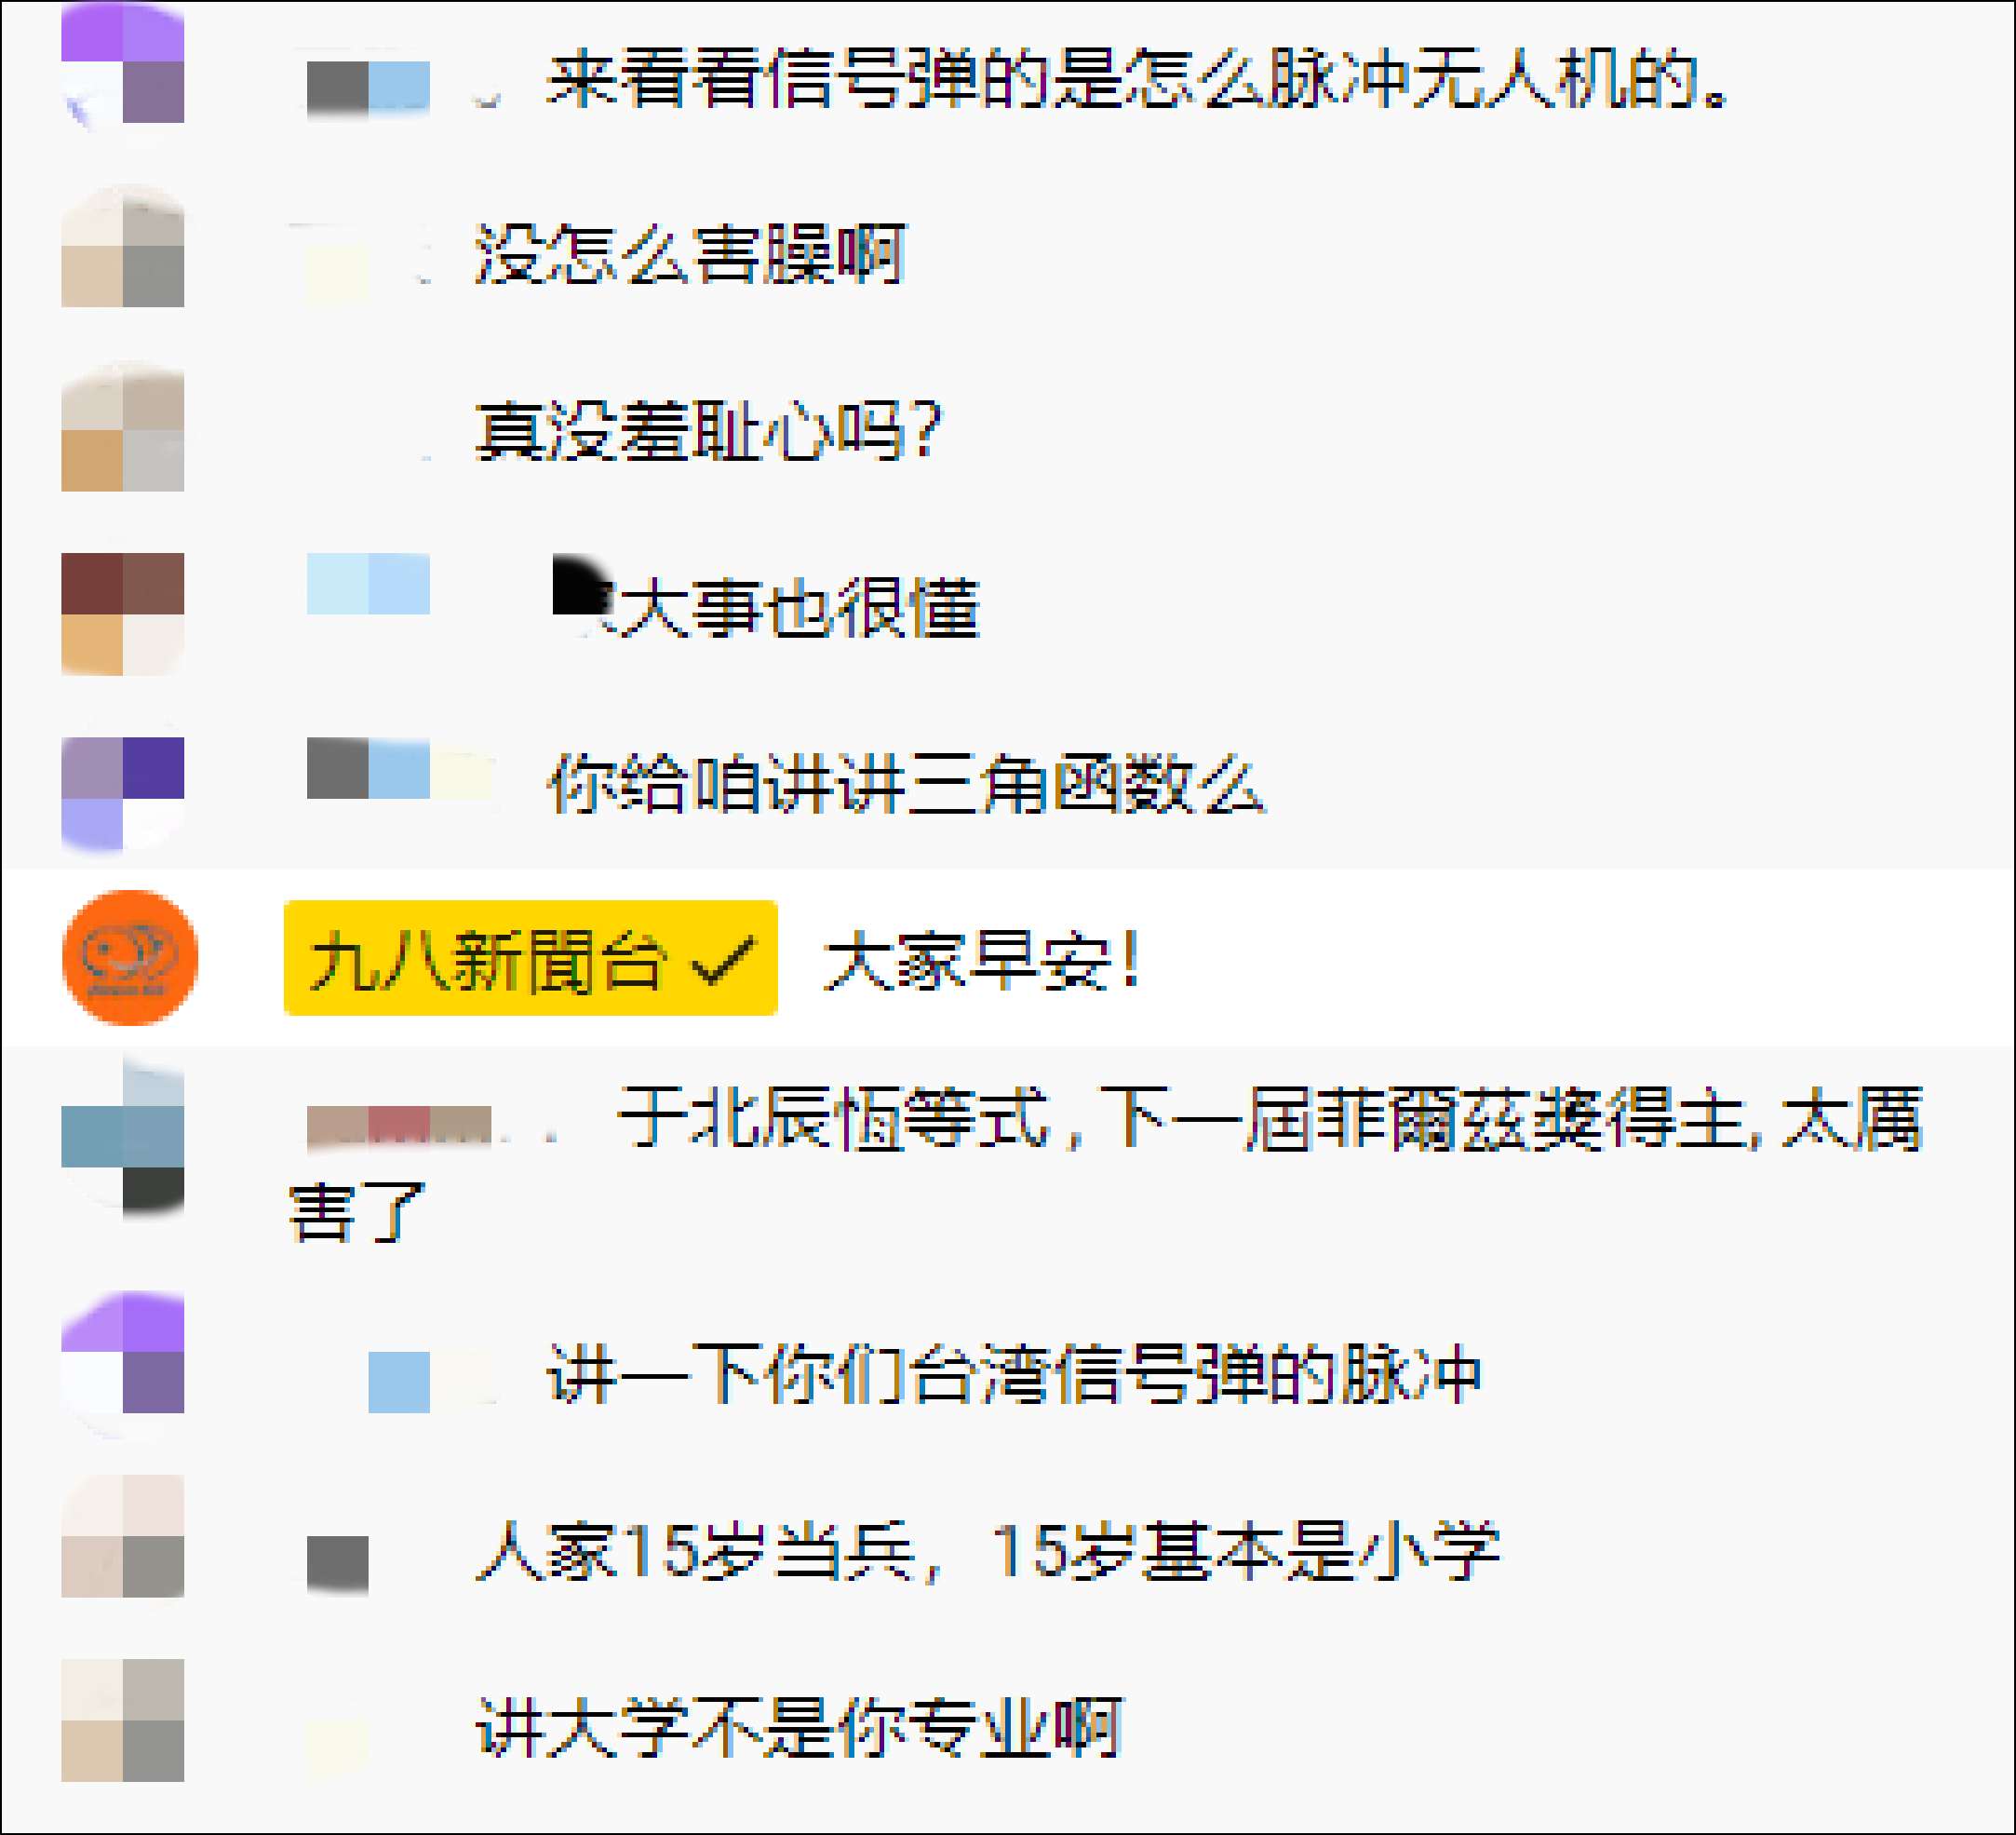
Task: Click the message 真没羞耻心吗?
Action: pos(709,431)
